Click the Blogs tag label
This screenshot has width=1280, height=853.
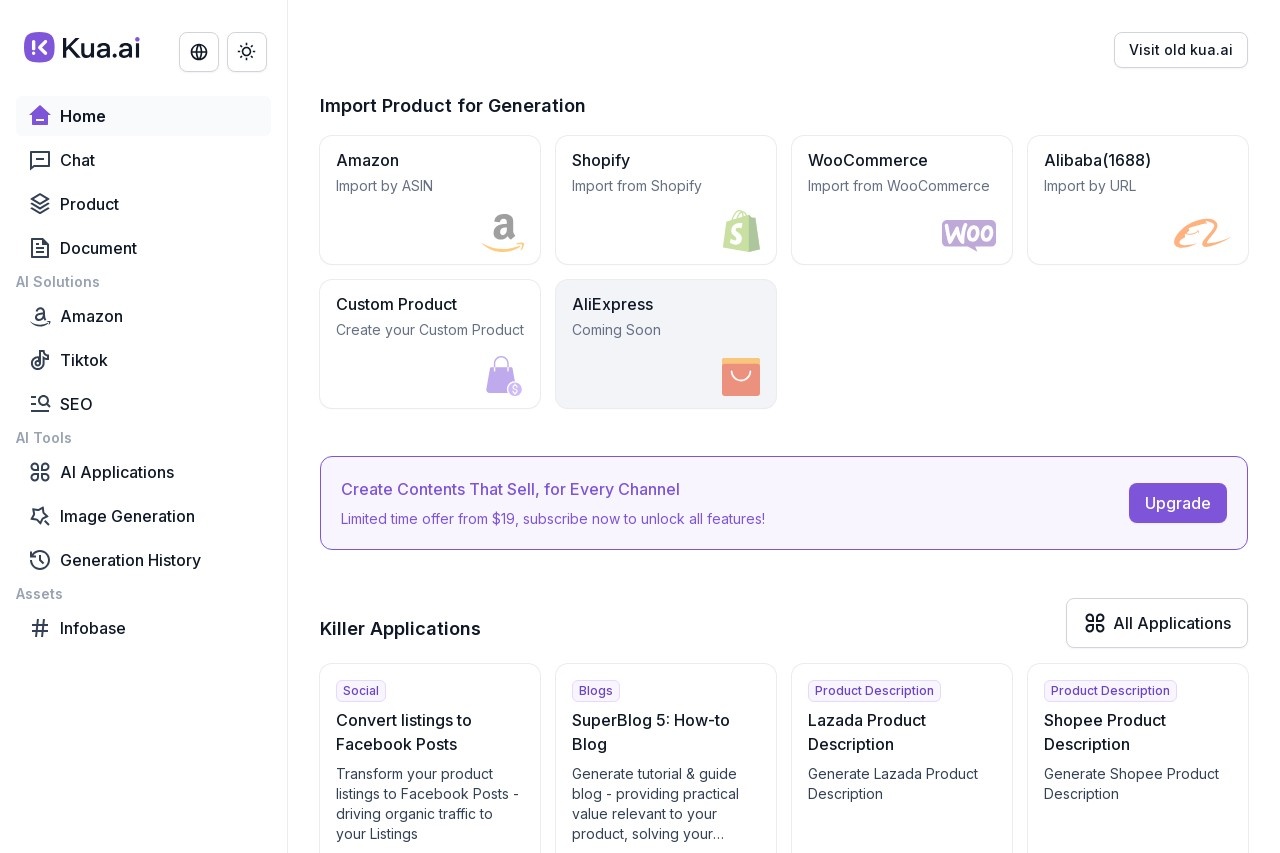click(x=596, y=691)
